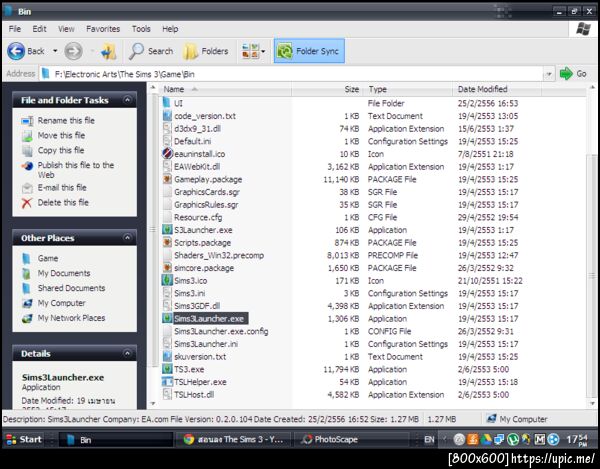Viewport: 600px width, 469px height.
Task: Open the address bar dropdown arrow
Action: coord(549,74)
